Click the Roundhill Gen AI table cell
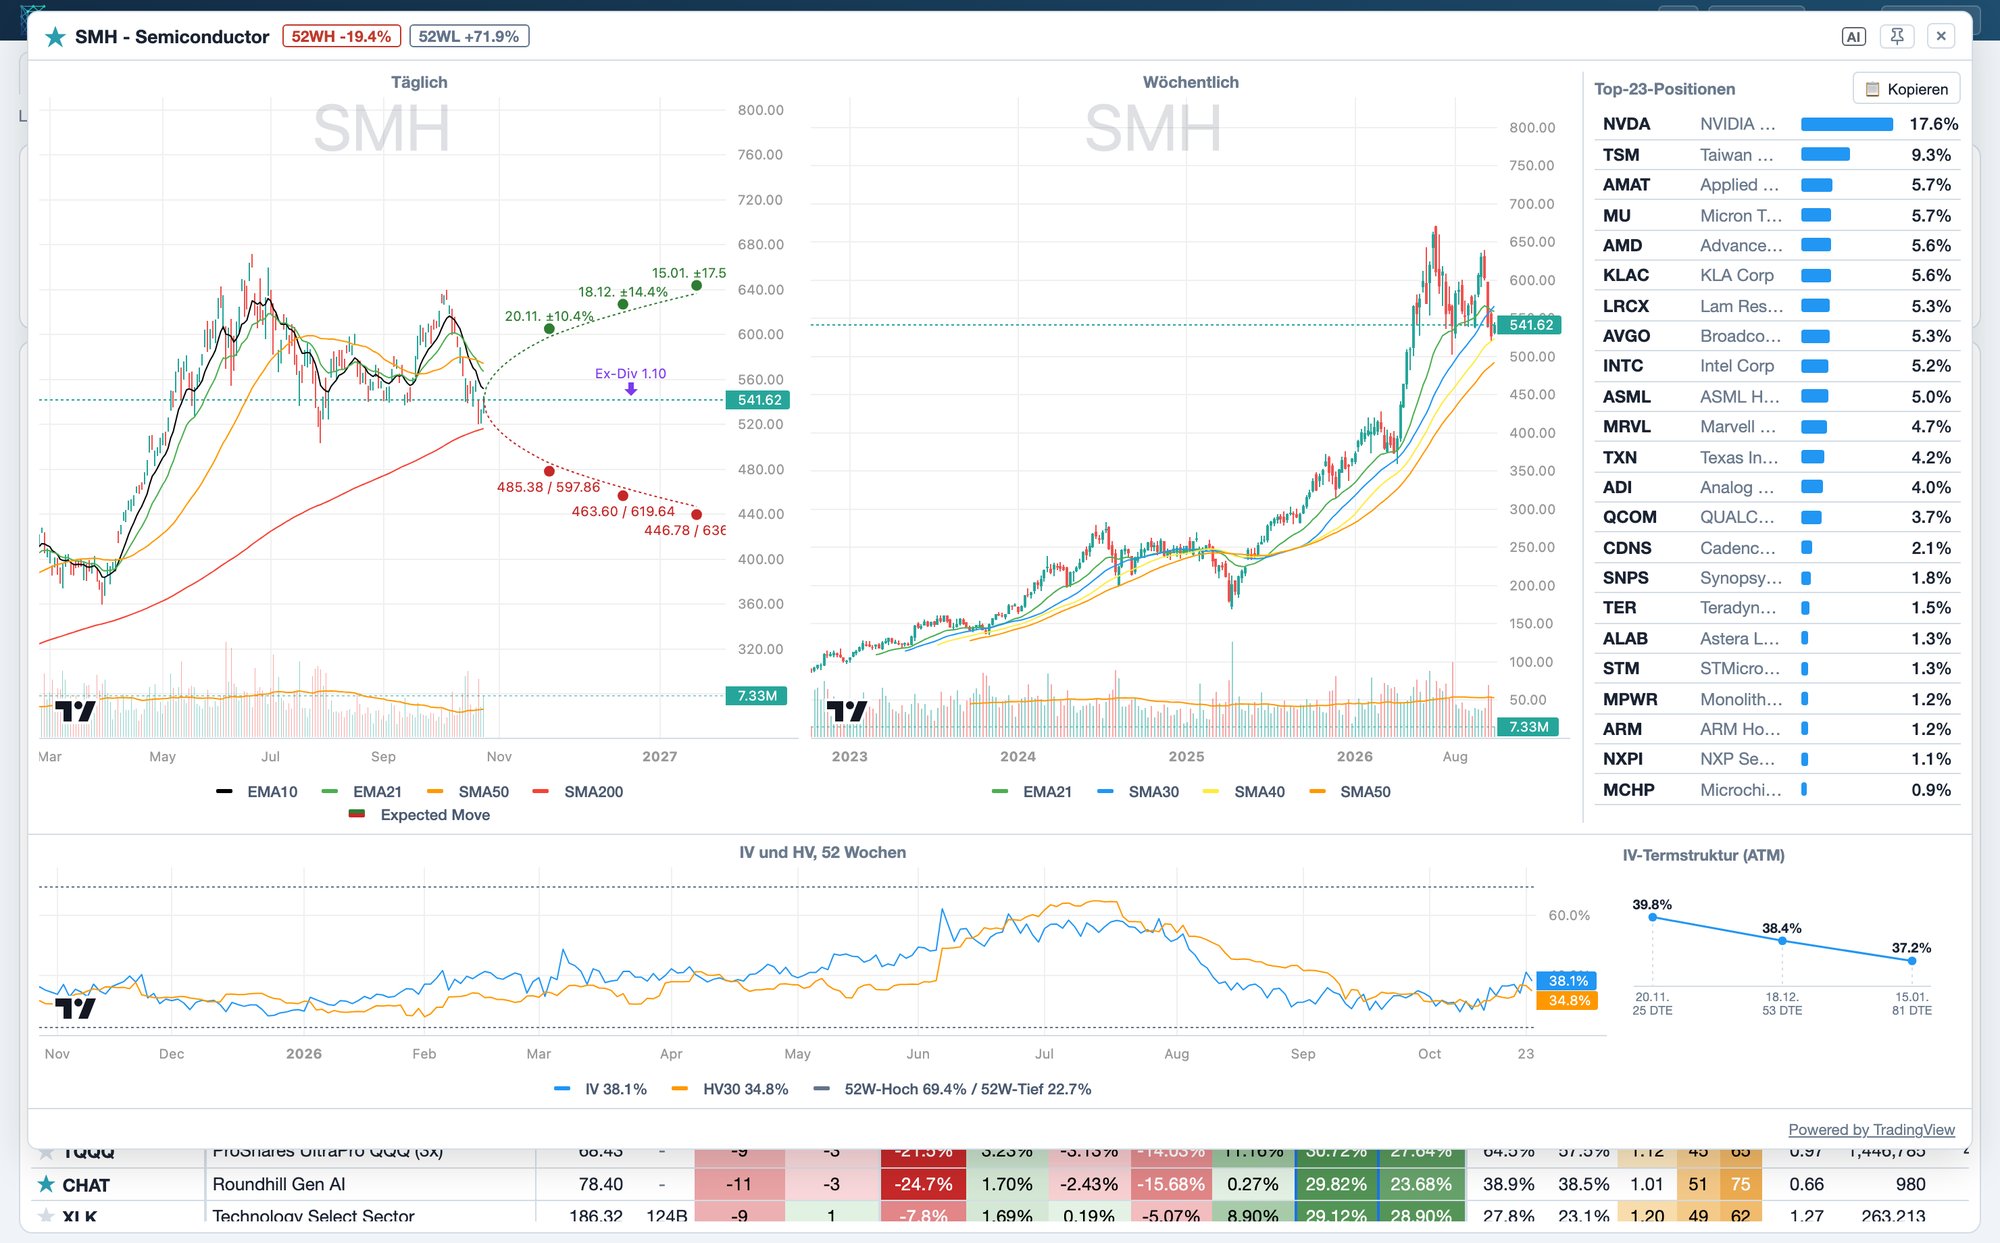The width and height of the screenshot is (2000, 1243). click(370, 1184)
